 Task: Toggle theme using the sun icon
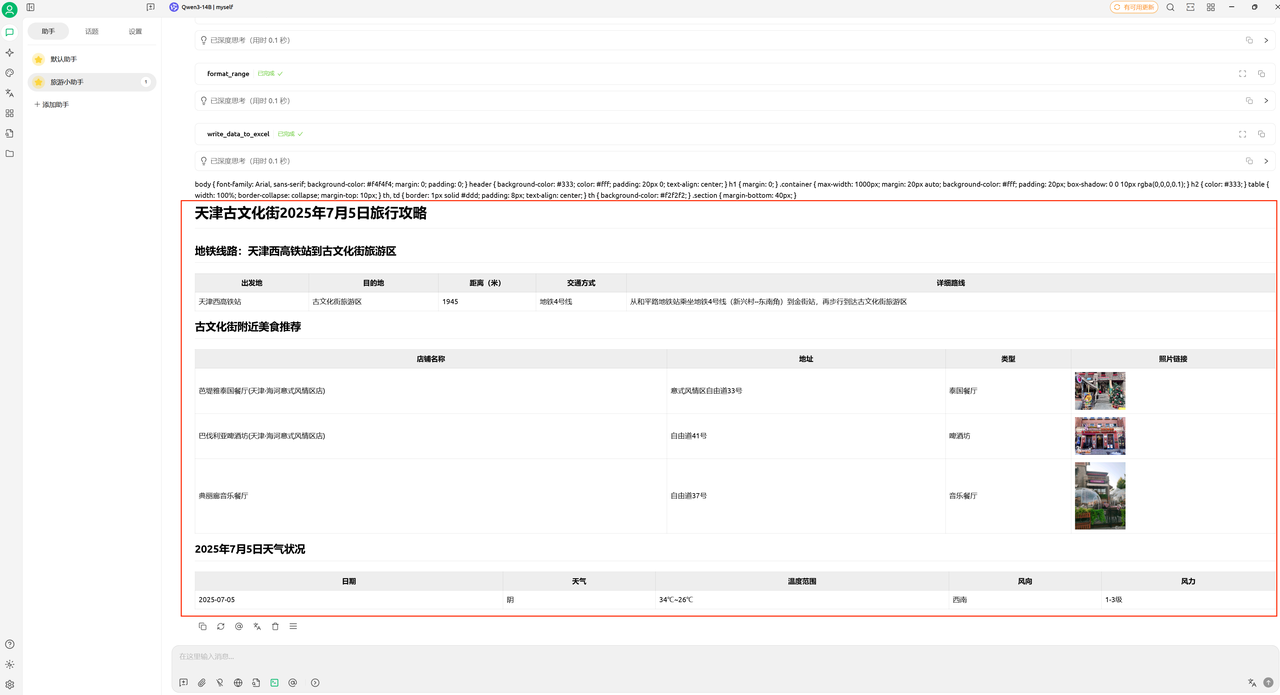click(x=10, y=664)
